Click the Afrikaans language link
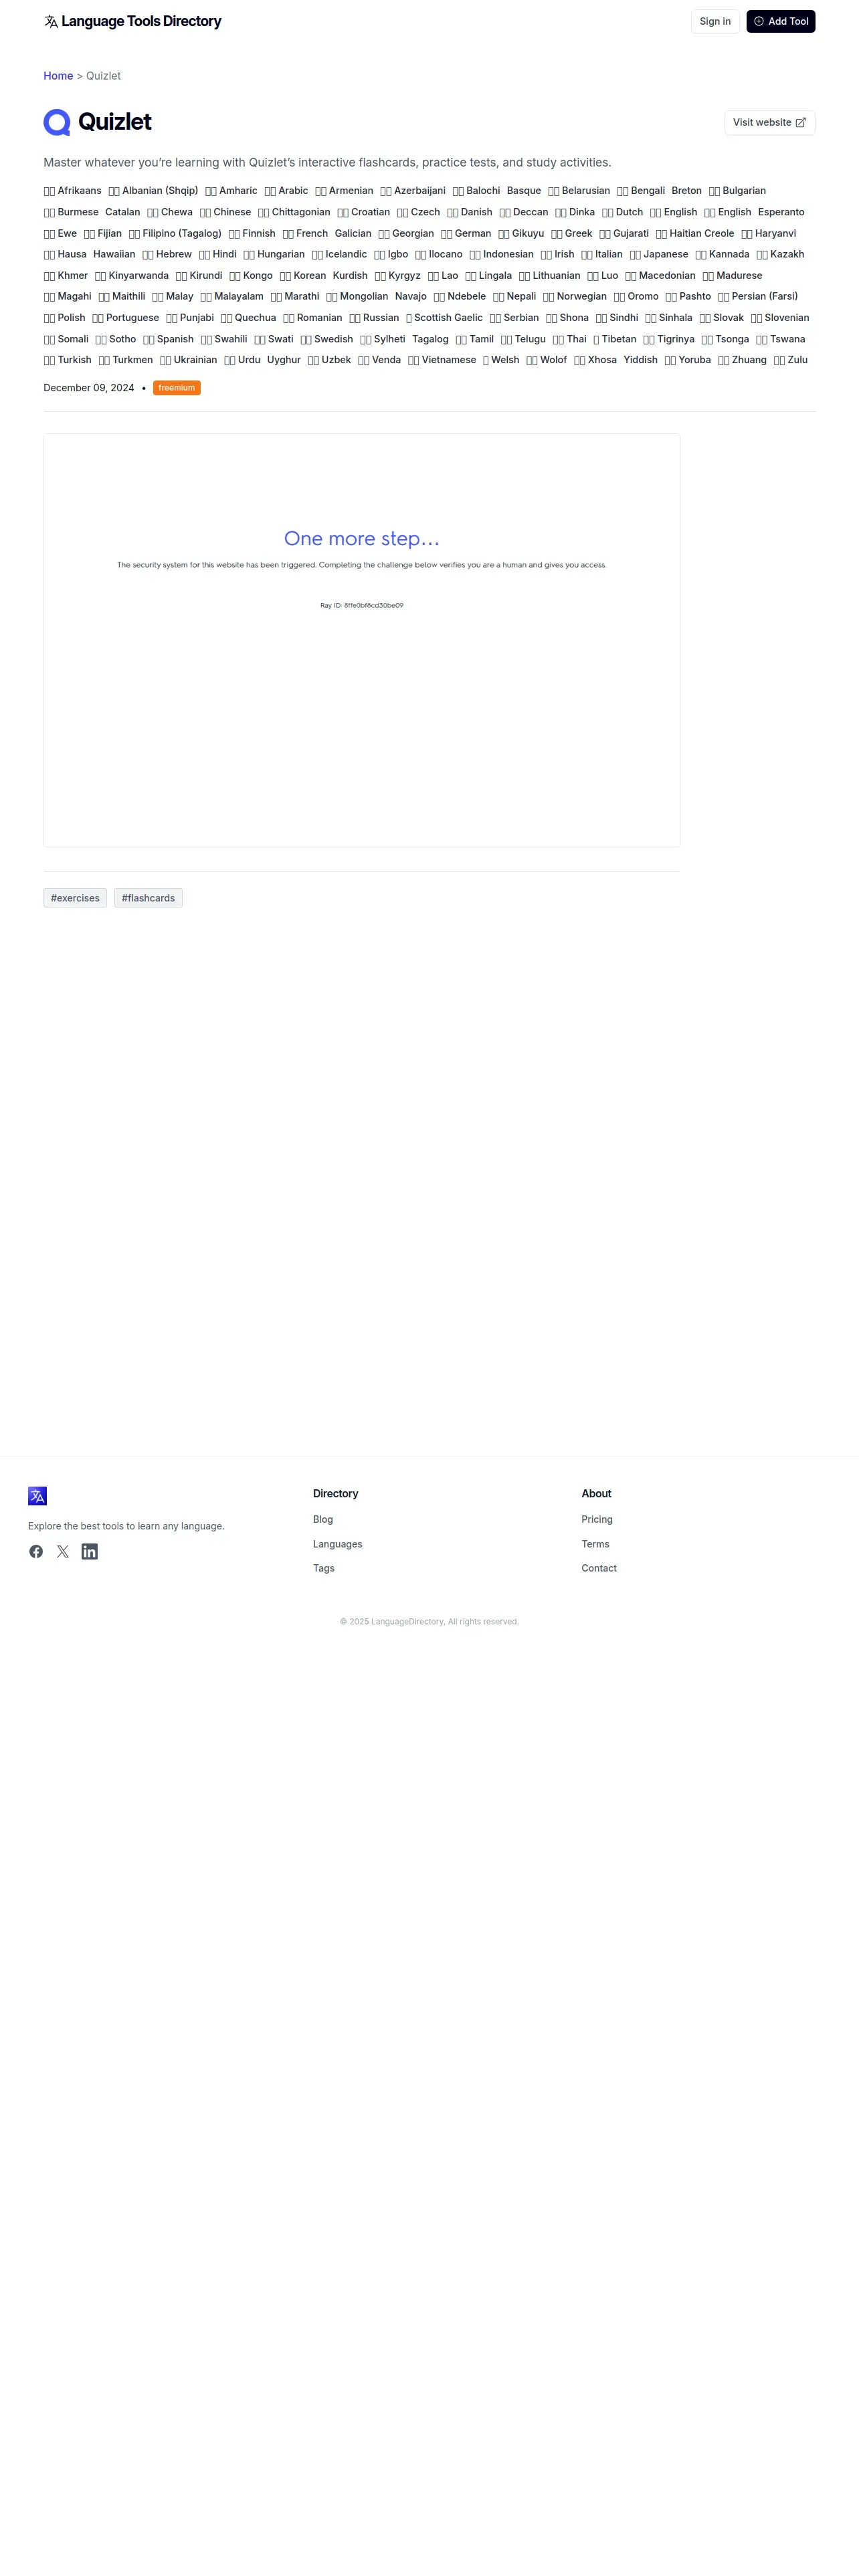 (x=73, y=191)
